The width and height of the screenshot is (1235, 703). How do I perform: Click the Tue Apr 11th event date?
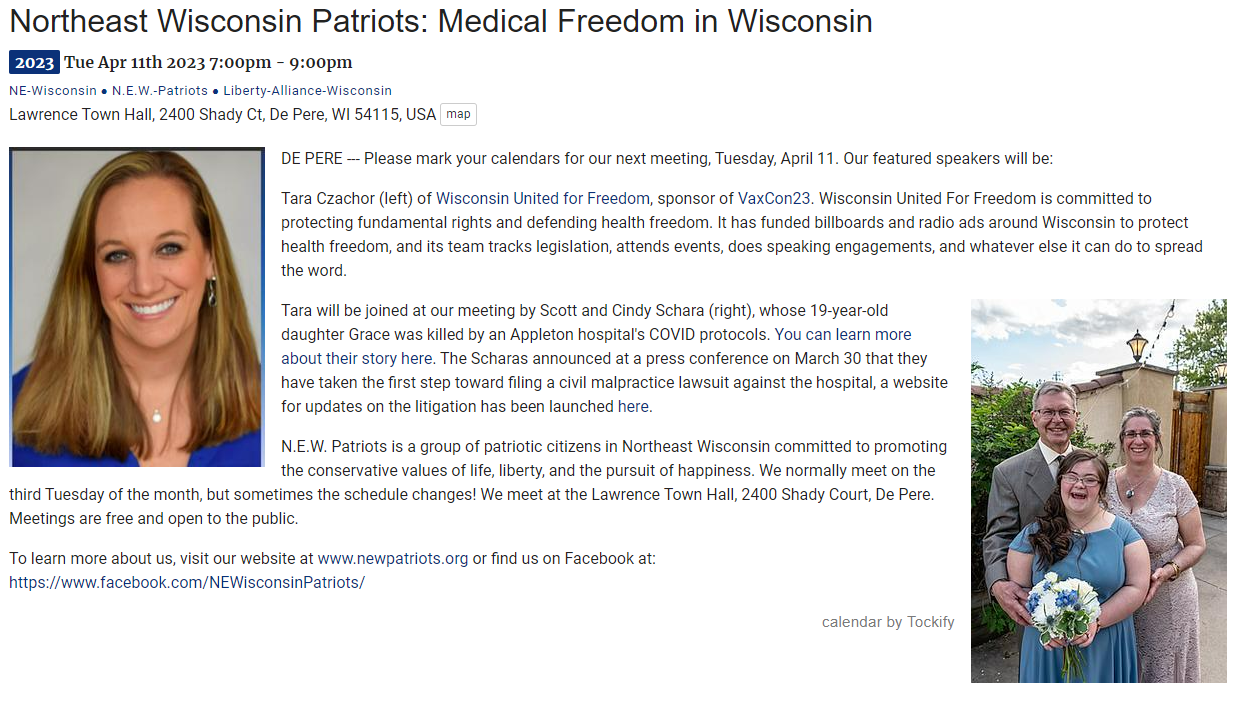point(208,63)
